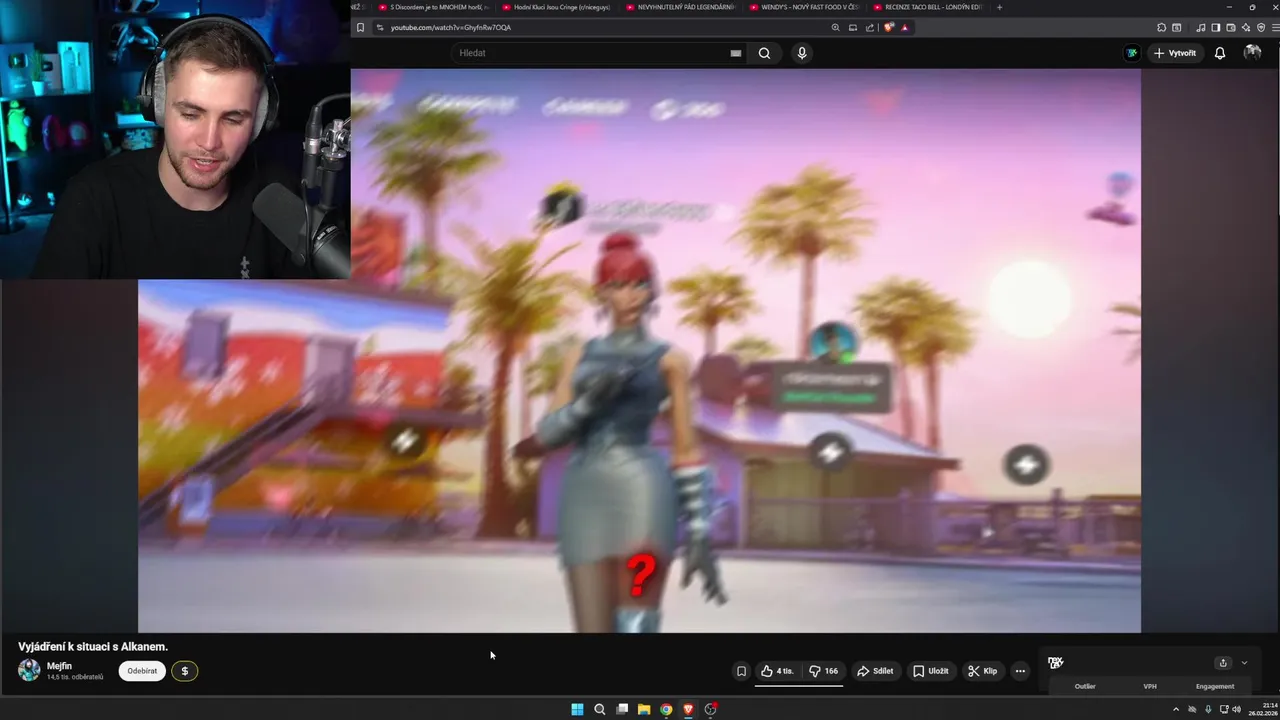Click the Sdílet share button
1280x720 pixels.
(875, 671)
